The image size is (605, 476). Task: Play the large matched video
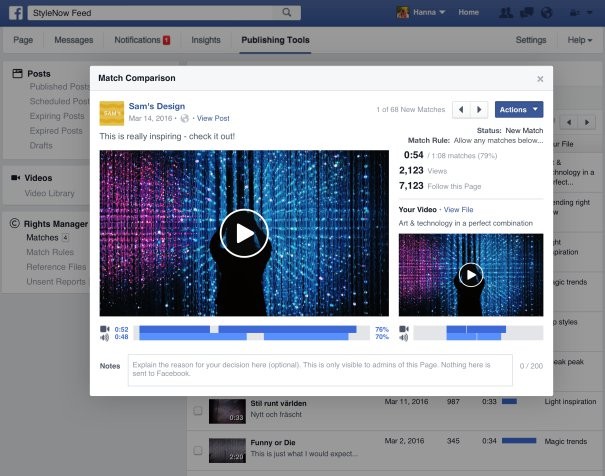point(244,233)
